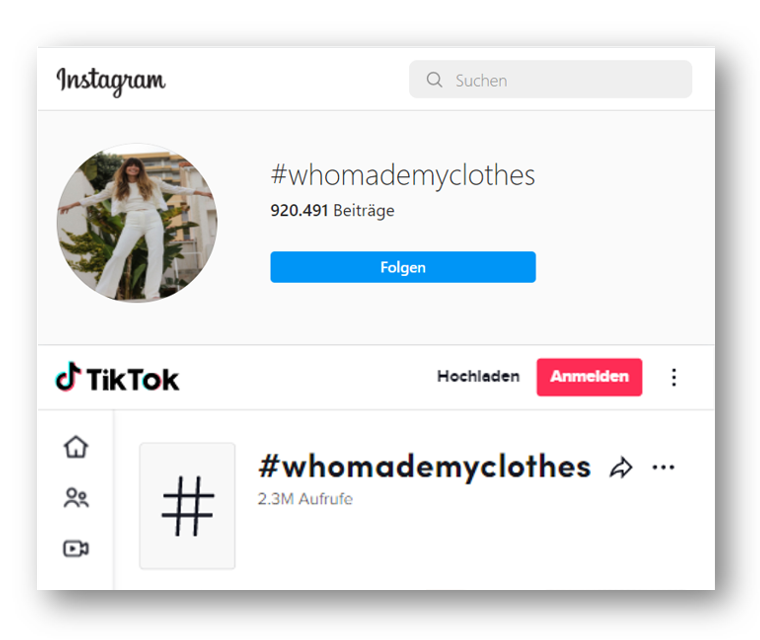Screen dimensions: 760x640
Task: Click the magnifier icon in the search bar
Action: [434, 80]
